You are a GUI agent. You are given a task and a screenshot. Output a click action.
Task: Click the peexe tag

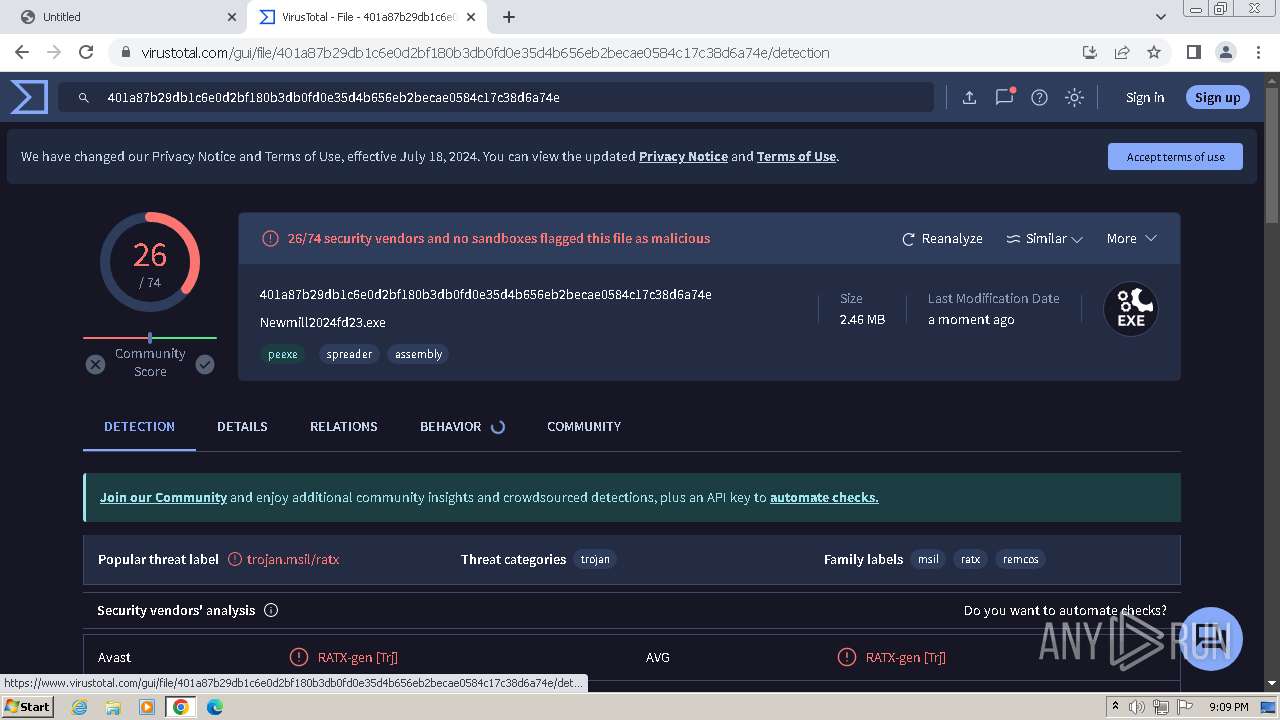[283, 354]
